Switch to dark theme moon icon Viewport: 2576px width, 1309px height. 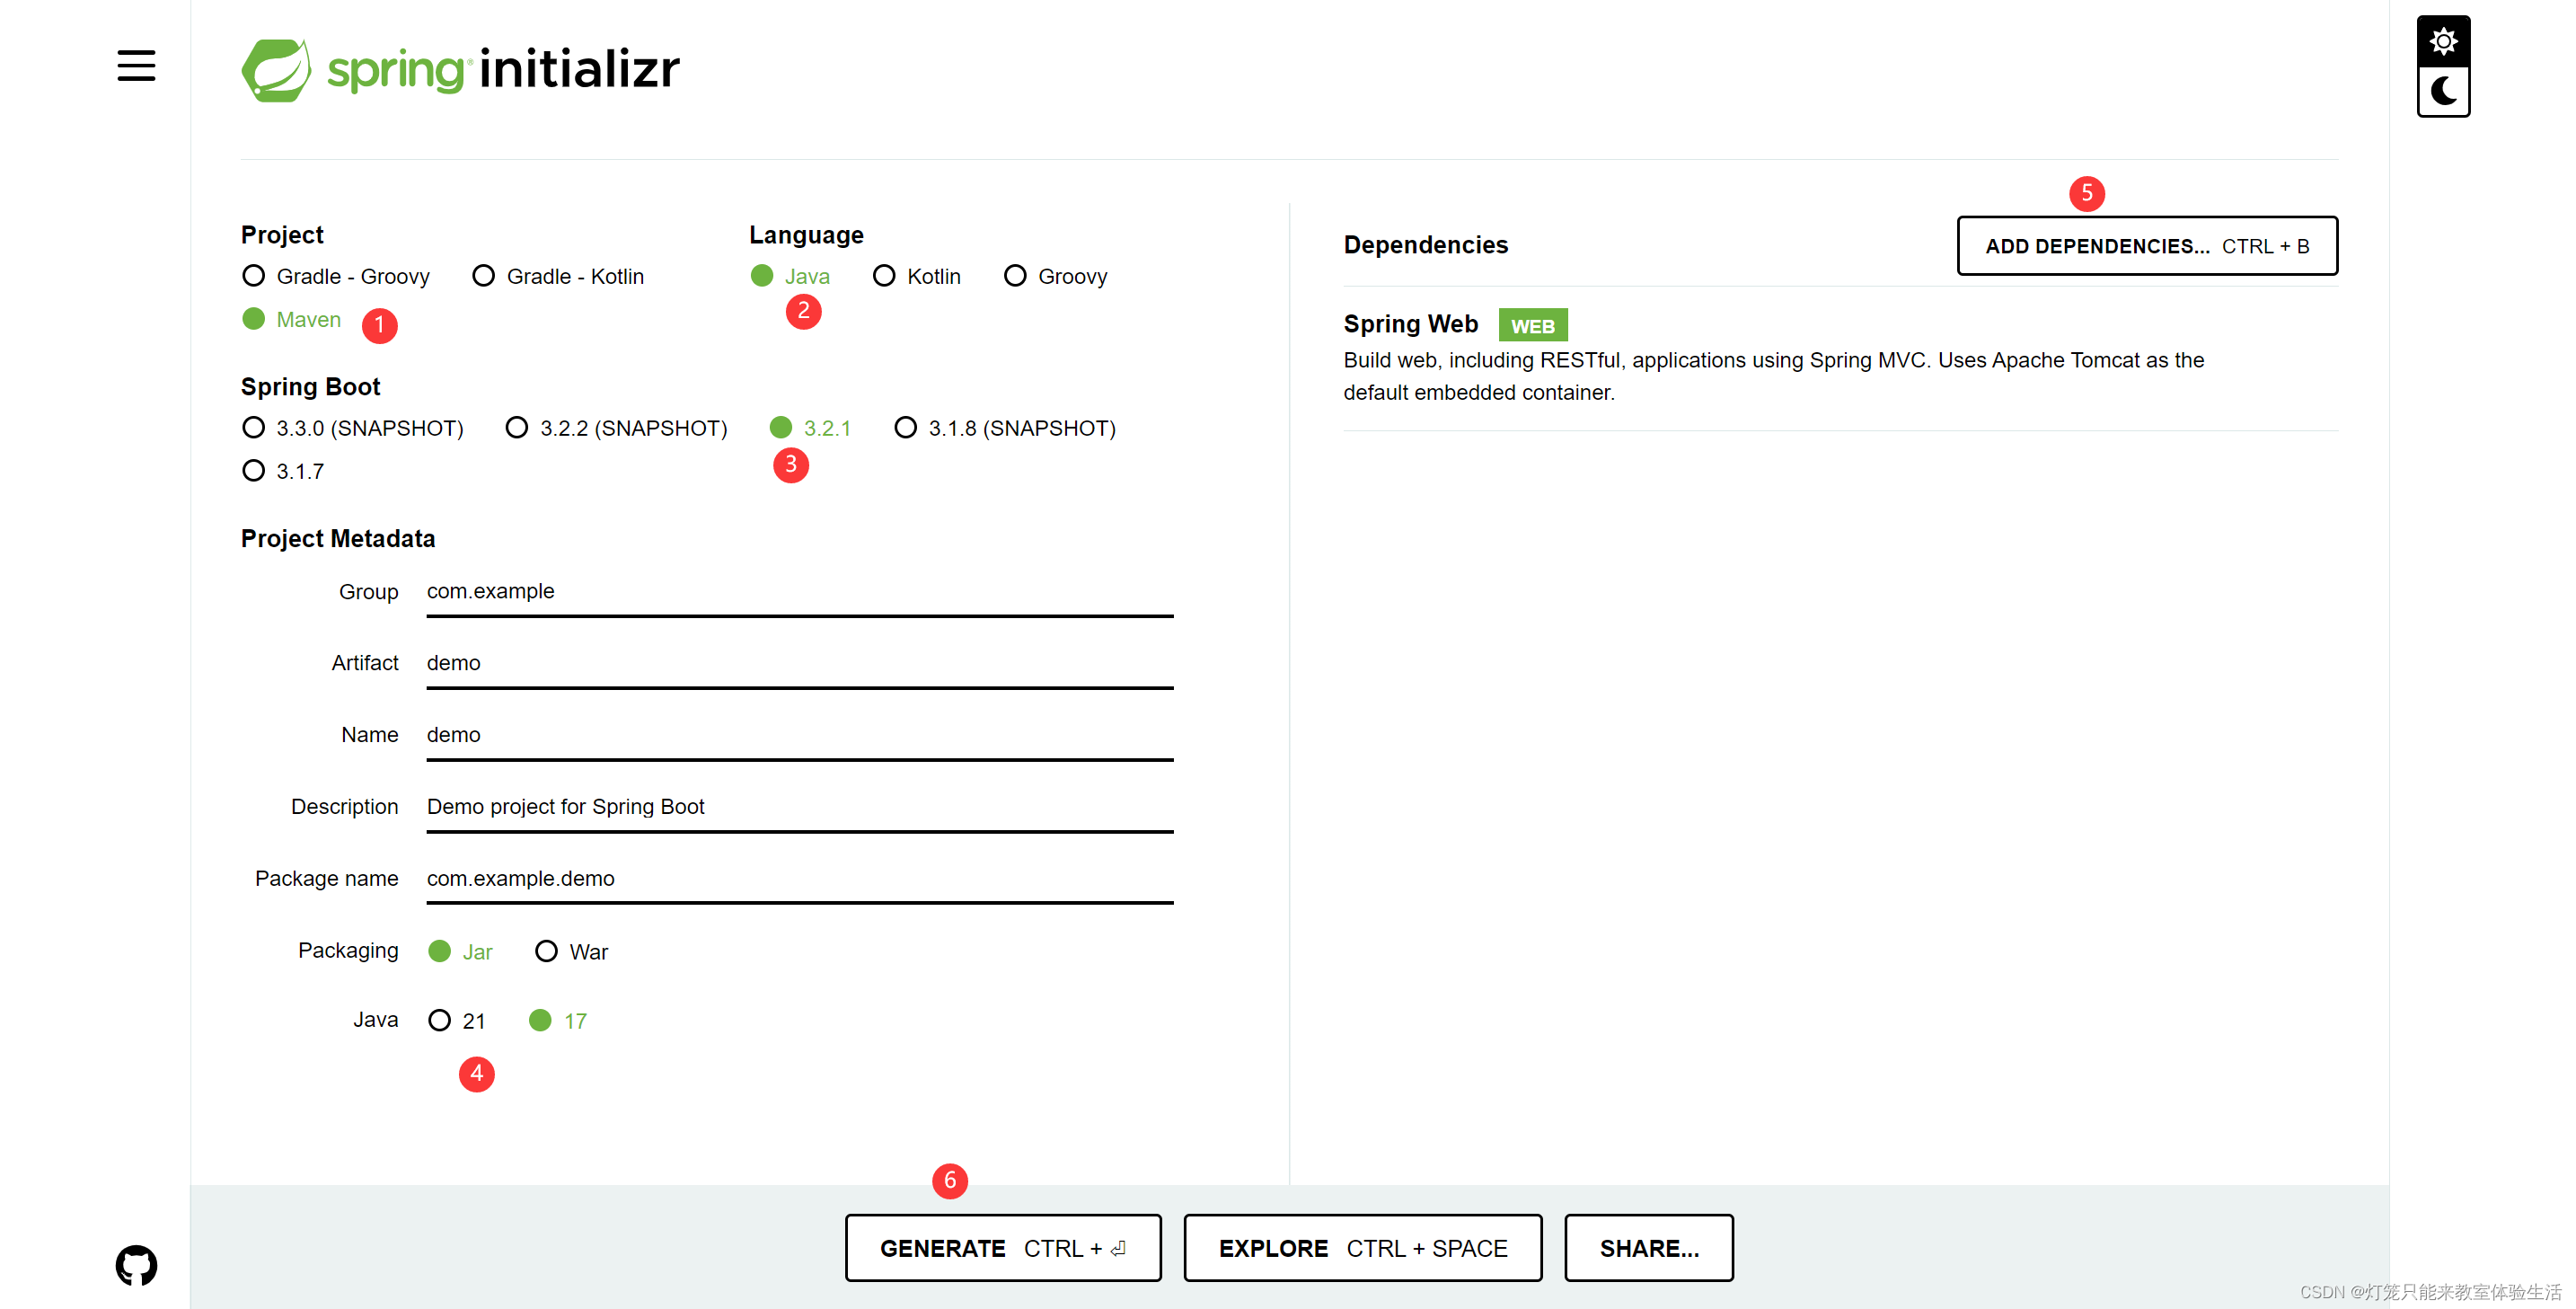(x=2443, y=91)
